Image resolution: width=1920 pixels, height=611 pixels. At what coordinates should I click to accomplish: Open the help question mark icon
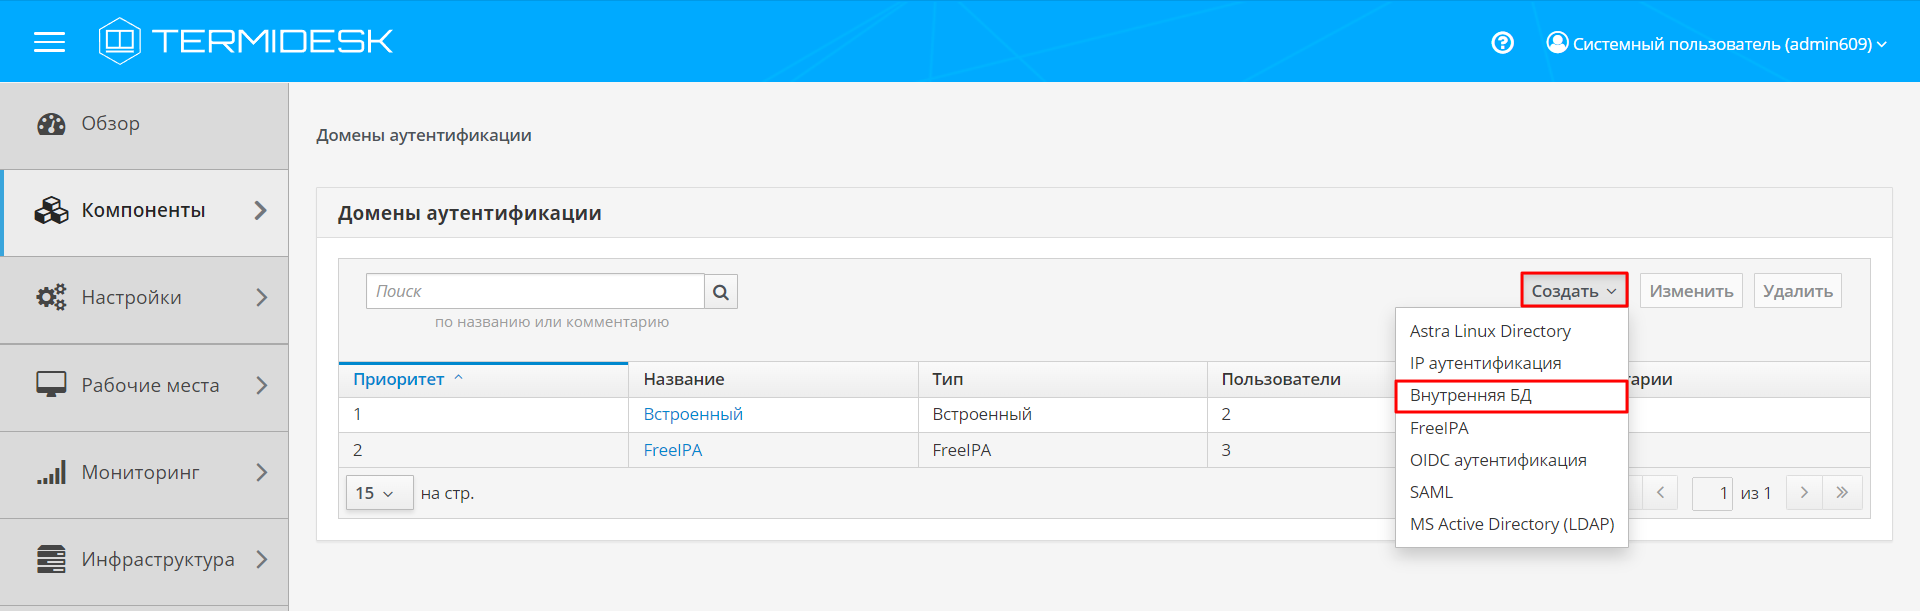click(x=1502, y=43)
